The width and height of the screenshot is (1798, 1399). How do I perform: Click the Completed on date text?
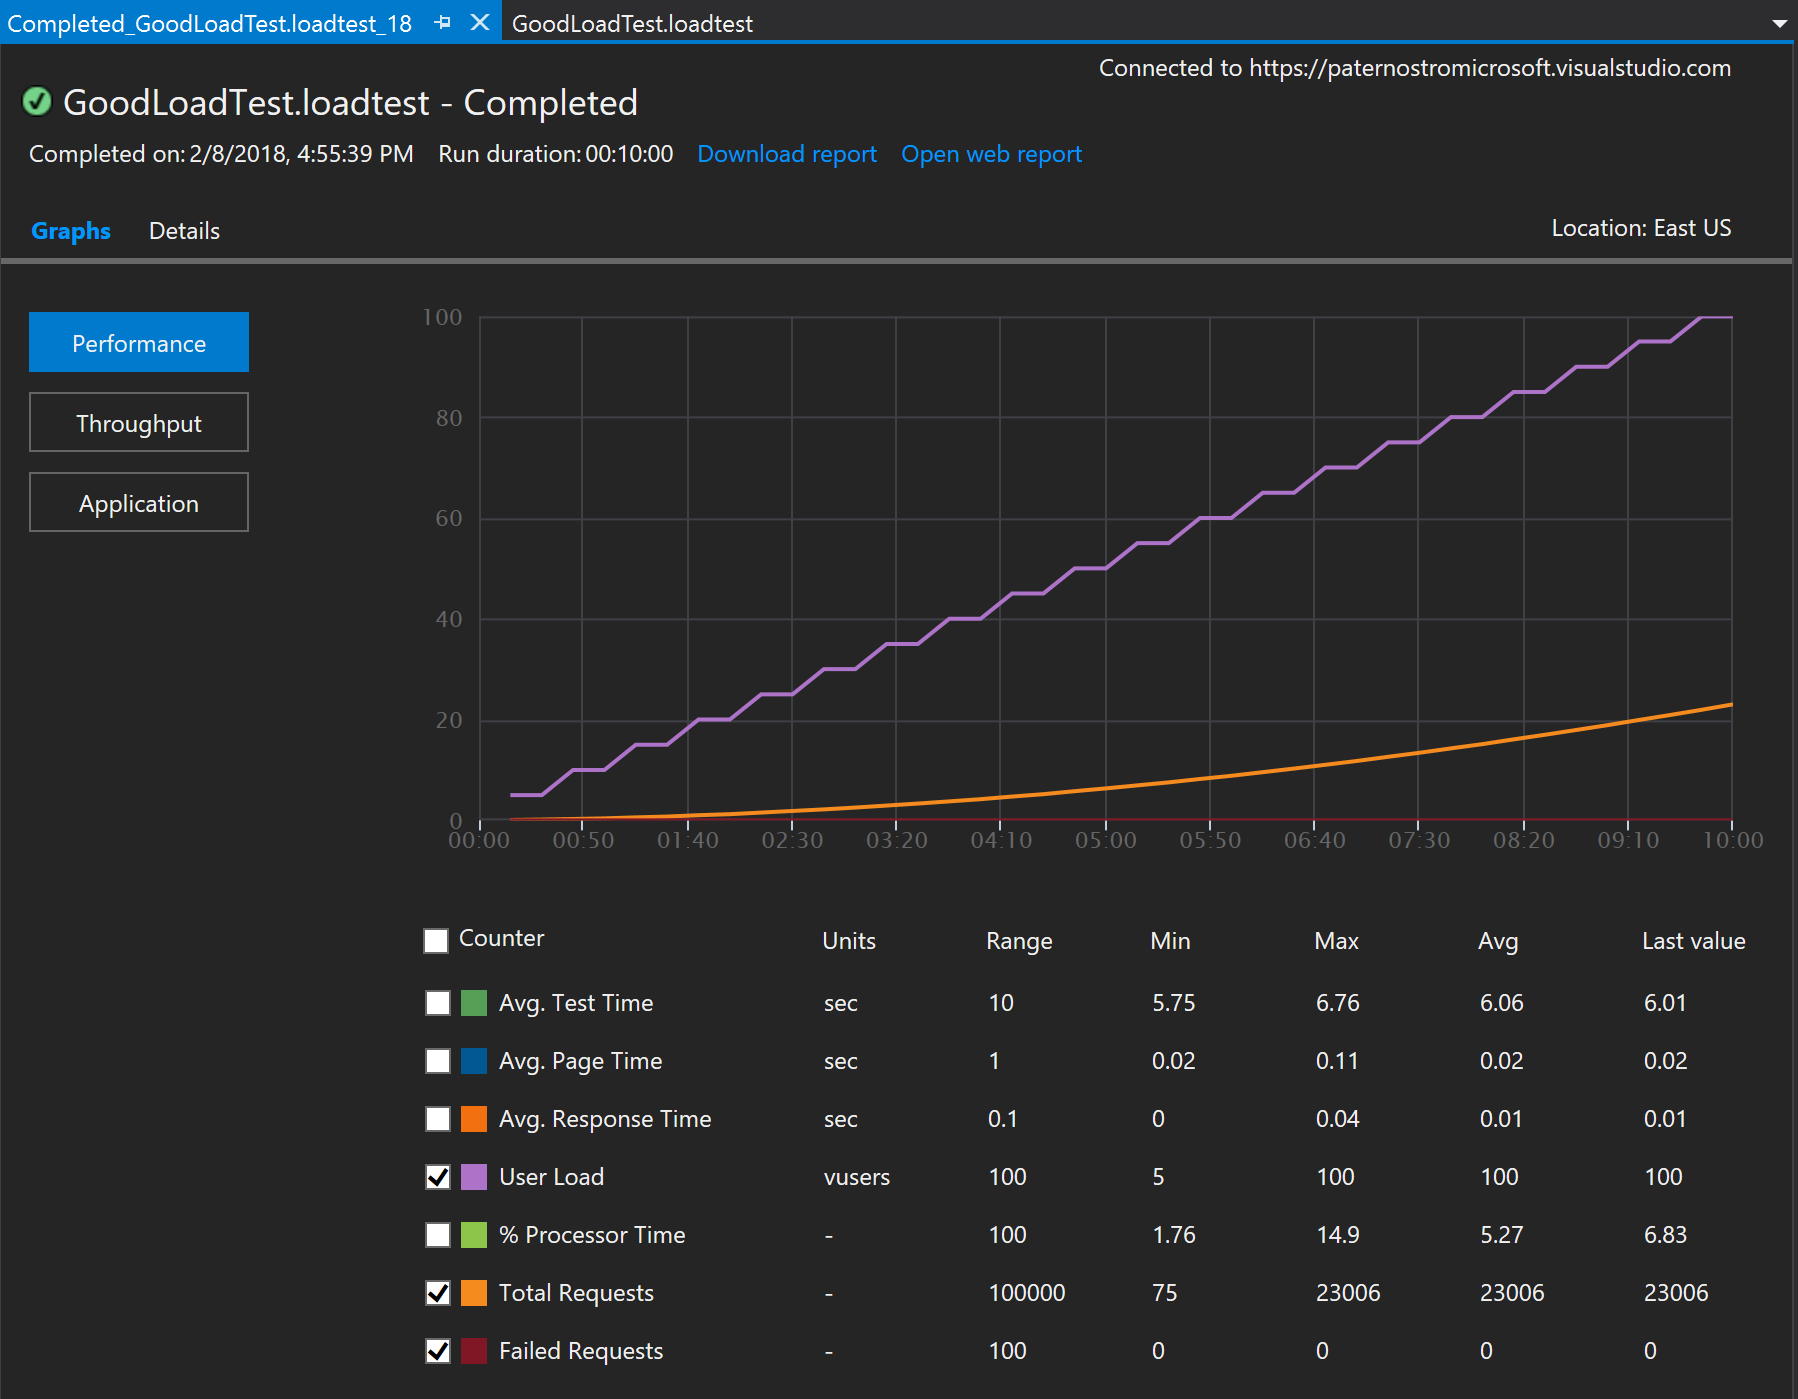(221, 154)
